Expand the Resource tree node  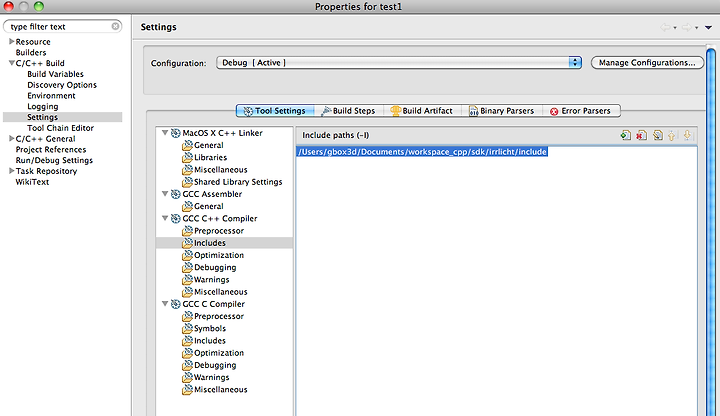click(11, 41)
